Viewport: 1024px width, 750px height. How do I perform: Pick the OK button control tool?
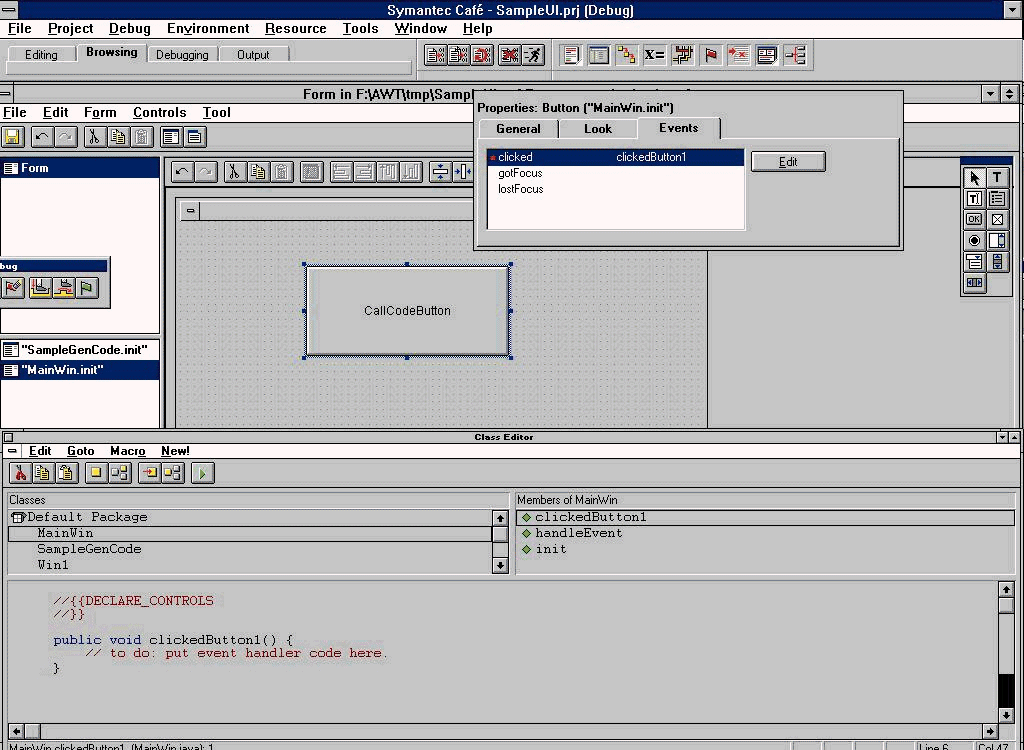974,220
